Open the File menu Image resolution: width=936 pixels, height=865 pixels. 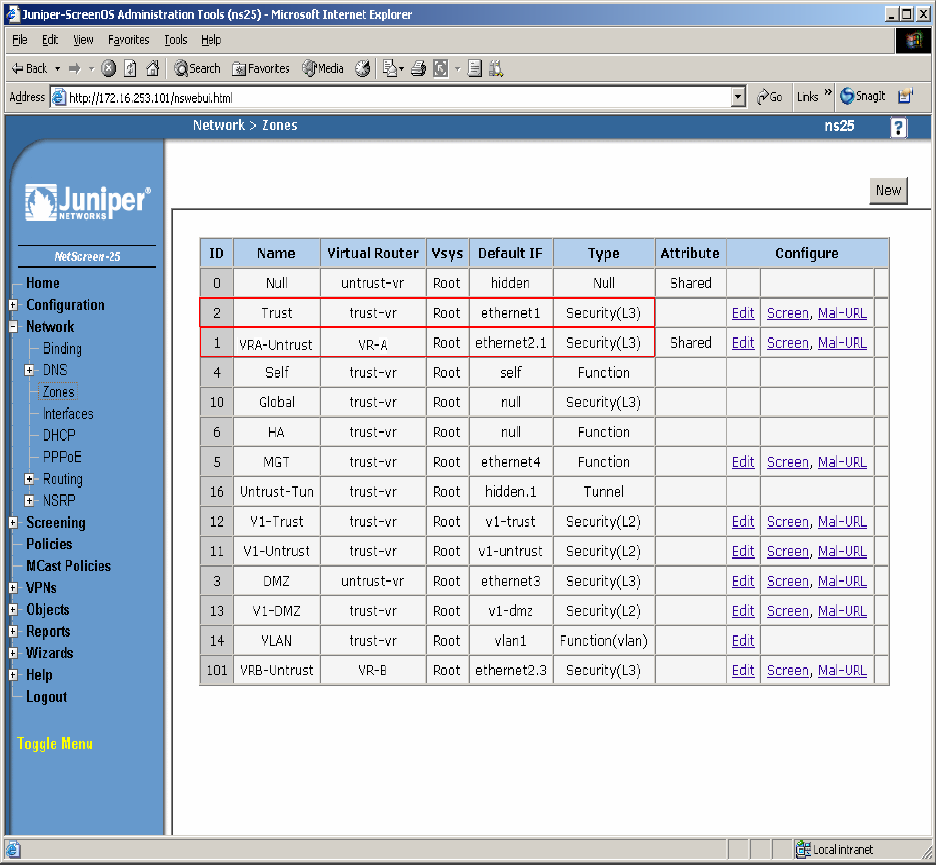20,40
